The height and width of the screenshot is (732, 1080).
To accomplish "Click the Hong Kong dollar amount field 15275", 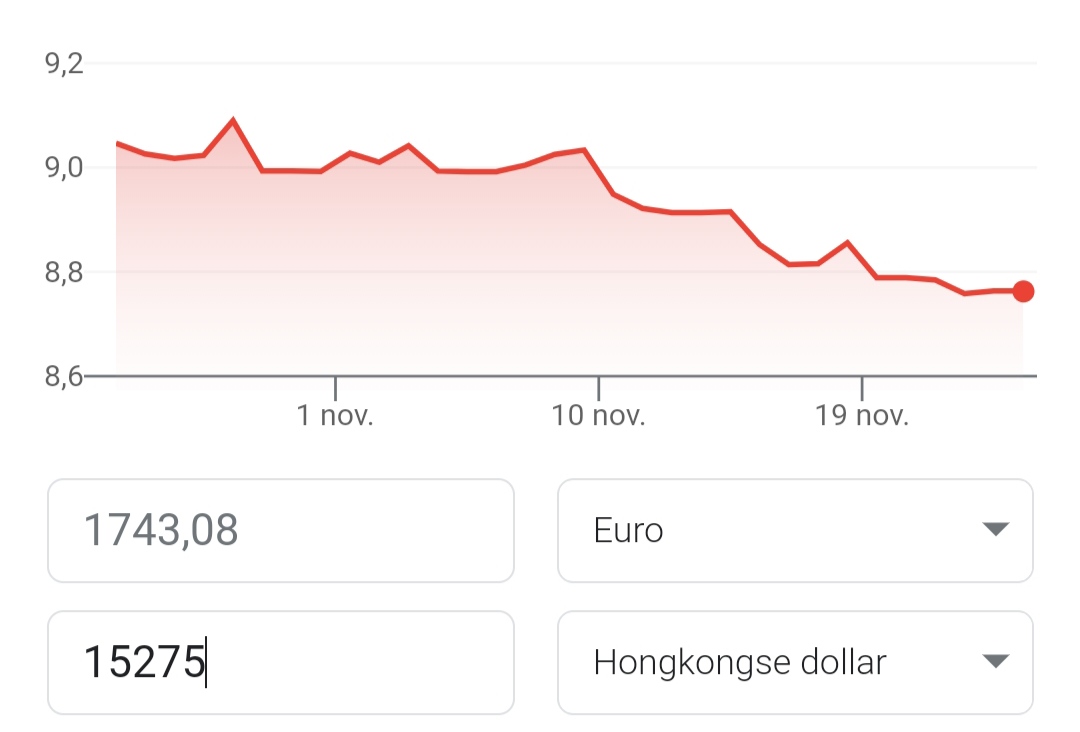I will pyautogui.click(x=280, y=662).
